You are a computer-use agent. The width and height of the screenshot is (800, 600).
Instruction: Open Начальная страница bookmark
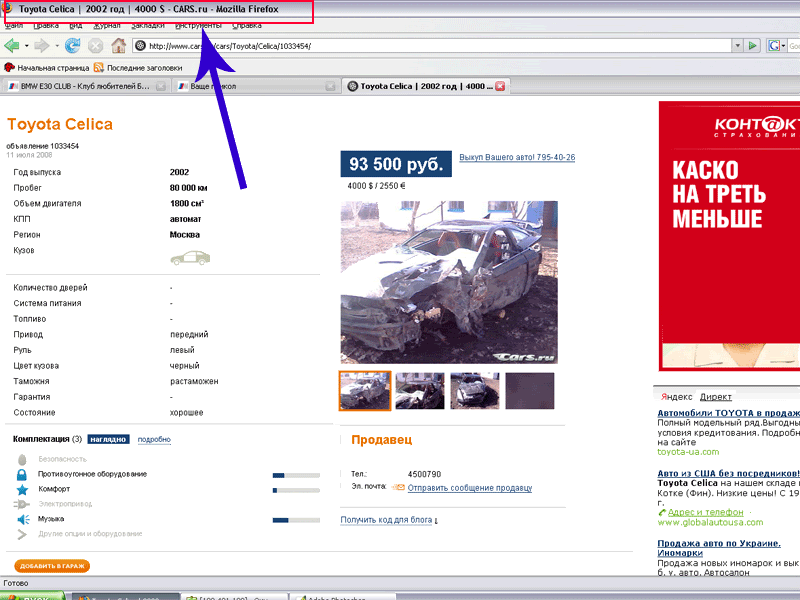(x=47, y=67)
